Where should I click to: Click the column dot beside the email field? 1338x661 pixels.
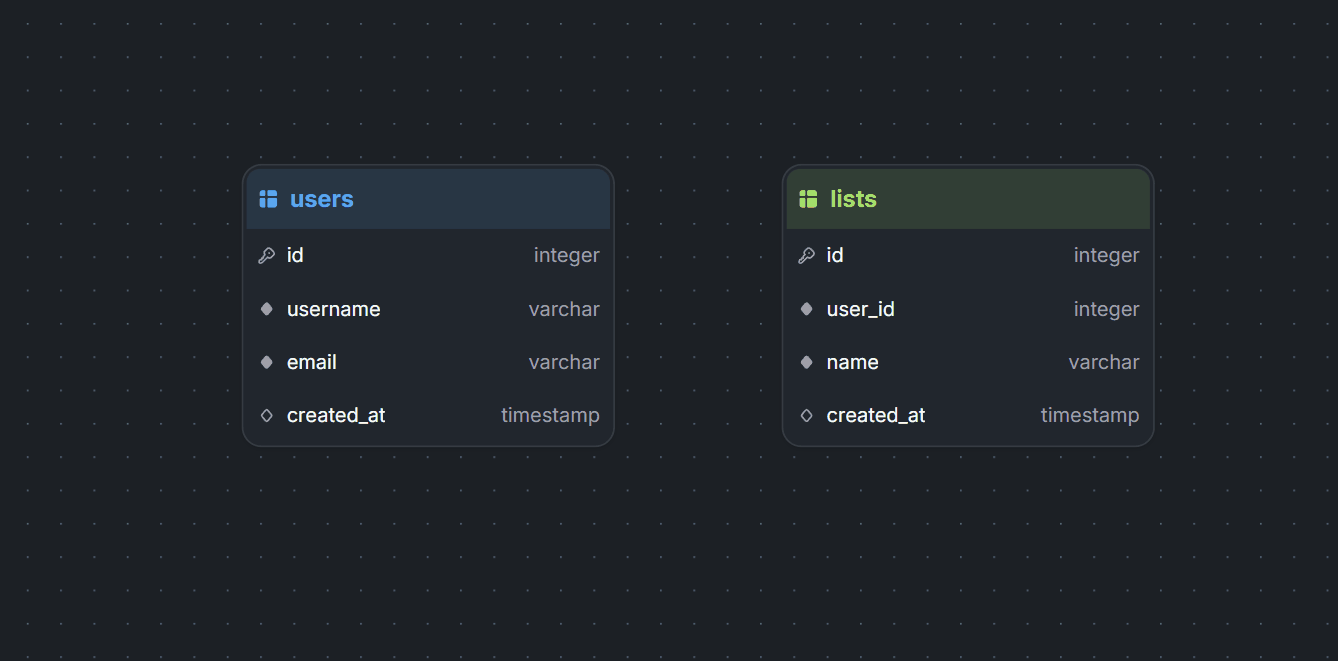point(267,362)
